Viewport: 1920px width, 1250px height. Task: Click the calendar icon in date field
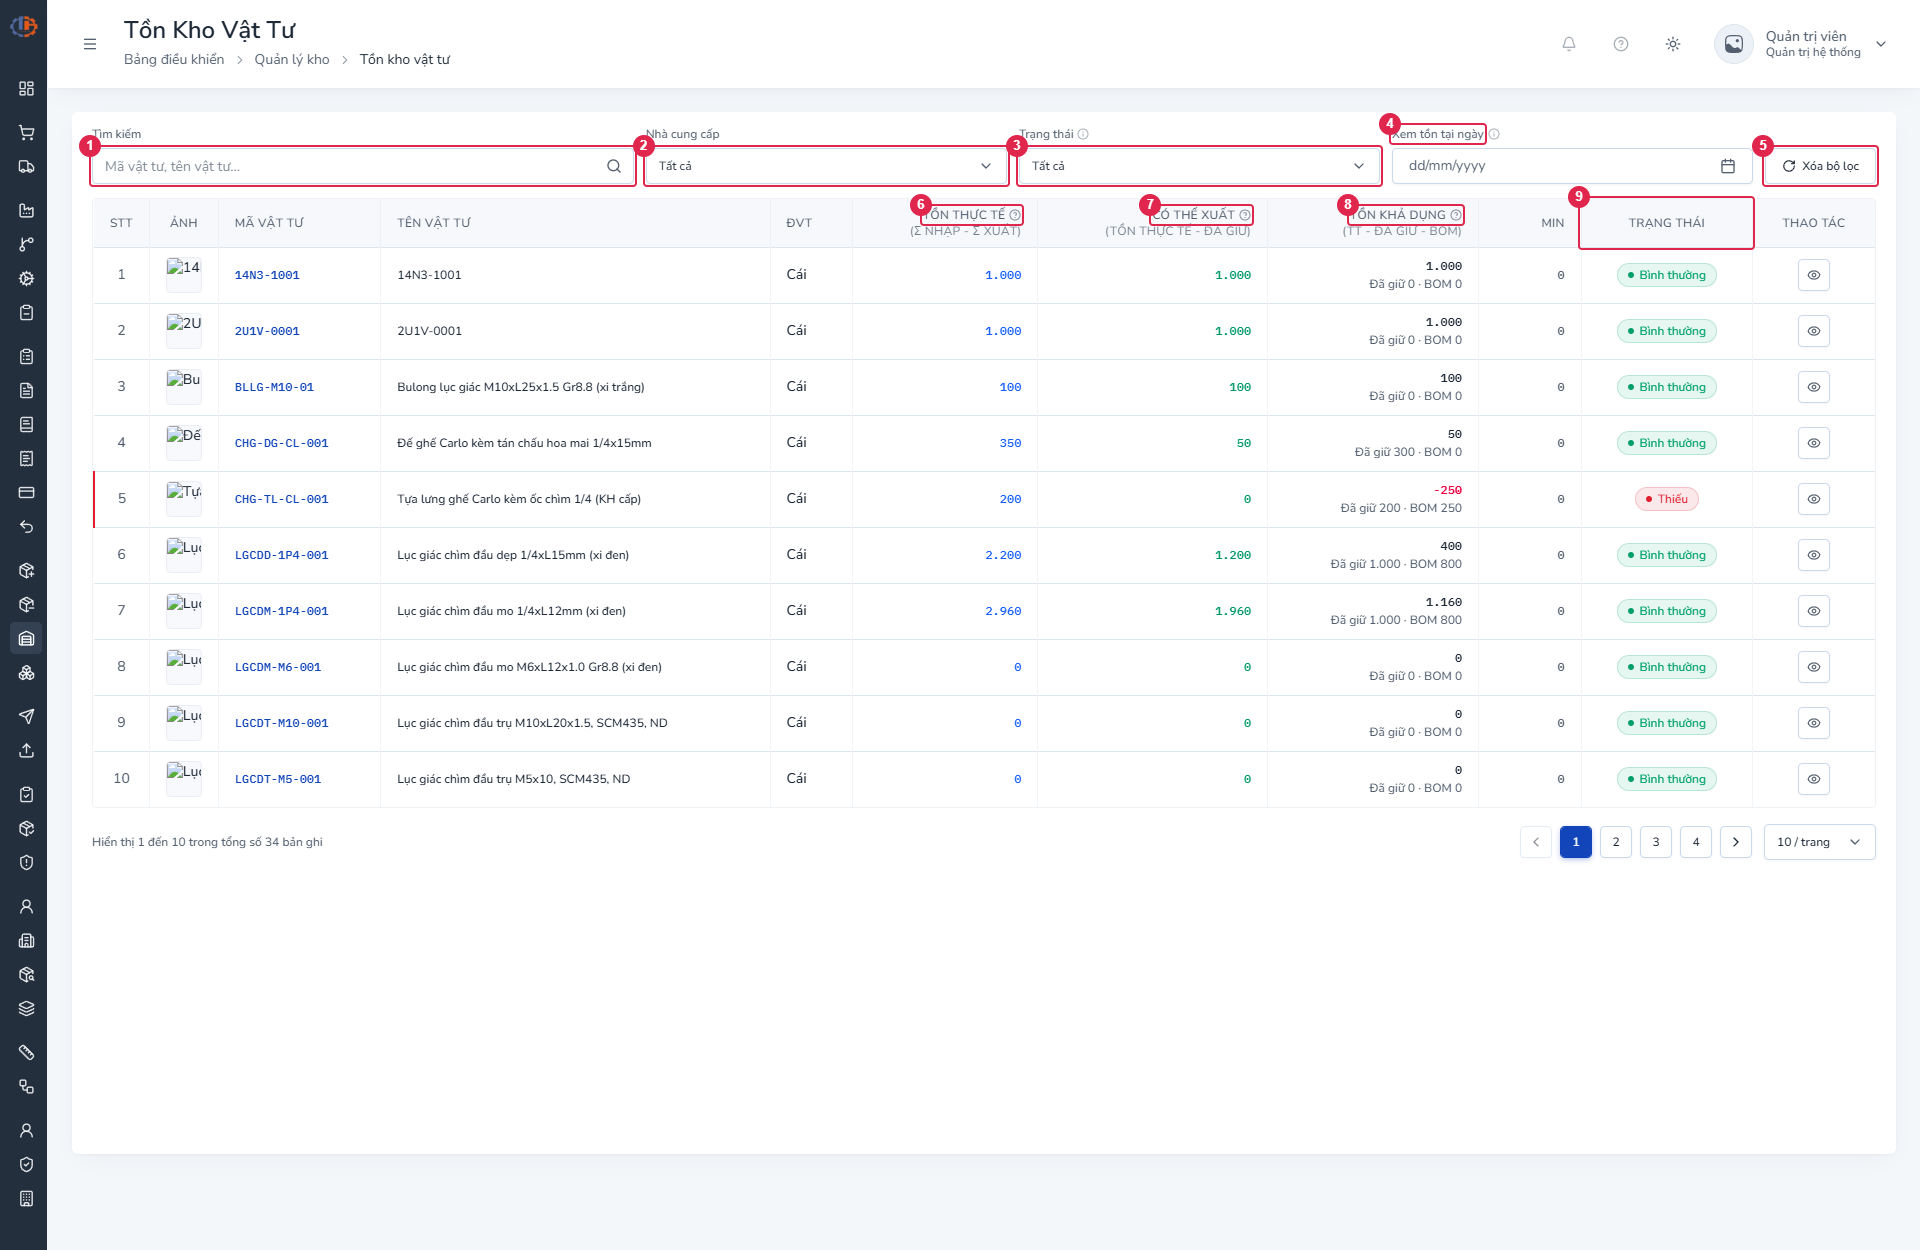[x=1728, y=166]
